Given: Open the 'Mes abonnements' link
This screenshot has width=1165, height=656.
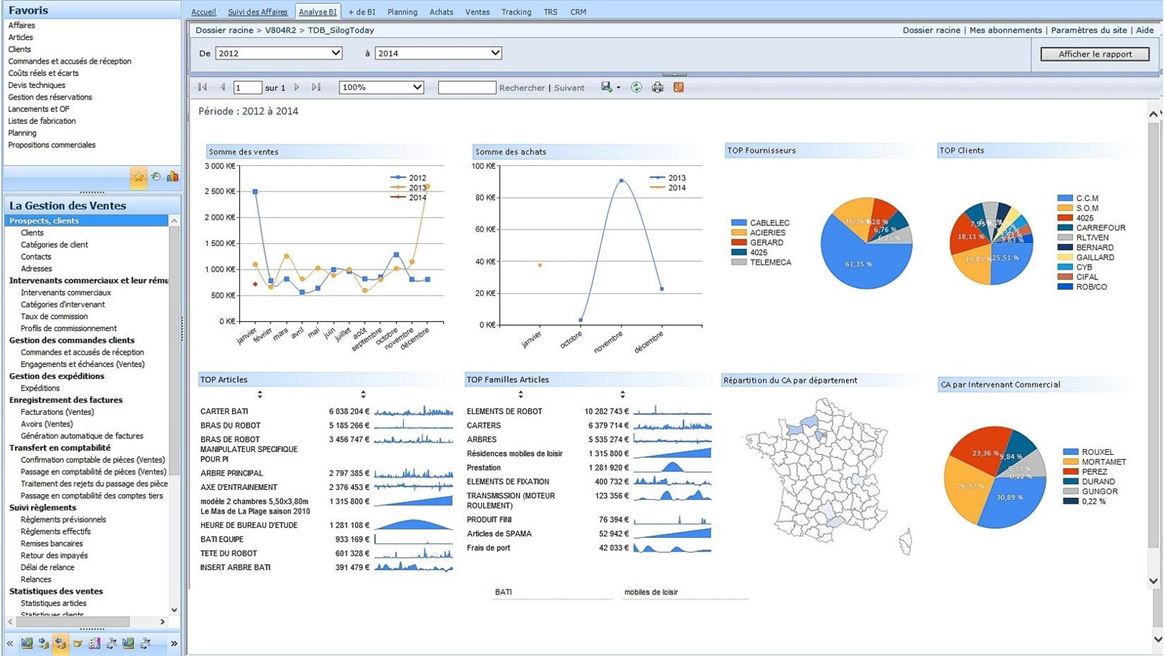Looking at the screenshot, I should [1005, 31].
